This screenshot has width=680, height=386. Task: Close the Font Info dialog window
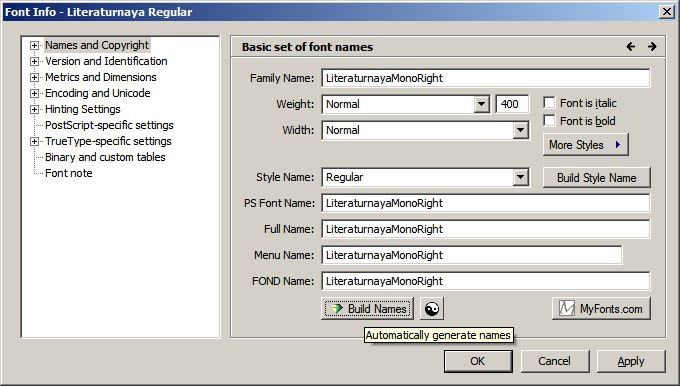click(667, 12)
